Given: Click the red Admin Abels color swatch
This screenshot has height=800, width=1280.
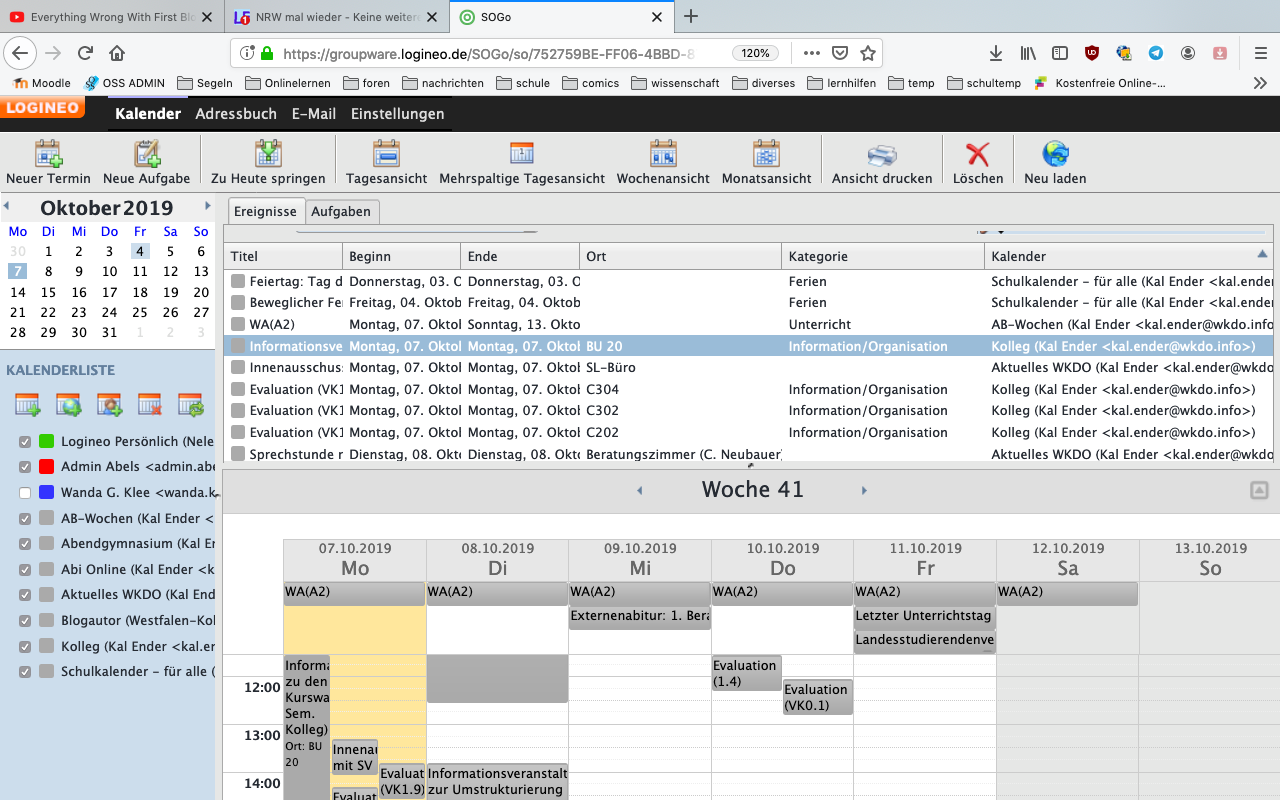Looking at the screenshot, I should pyautogui.click(x=46, y=467).
